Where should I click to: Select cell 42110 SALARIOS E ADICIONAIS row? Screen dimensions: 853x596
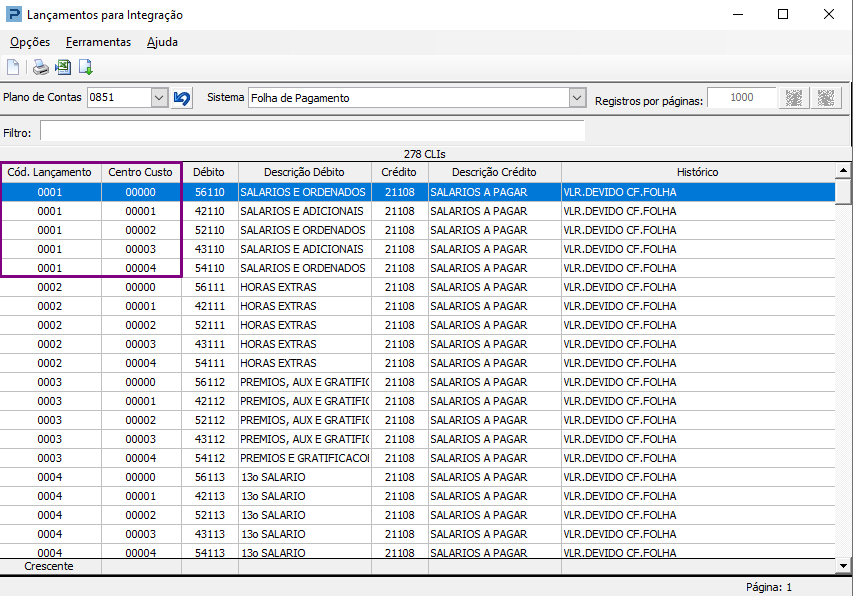point(209,211)
